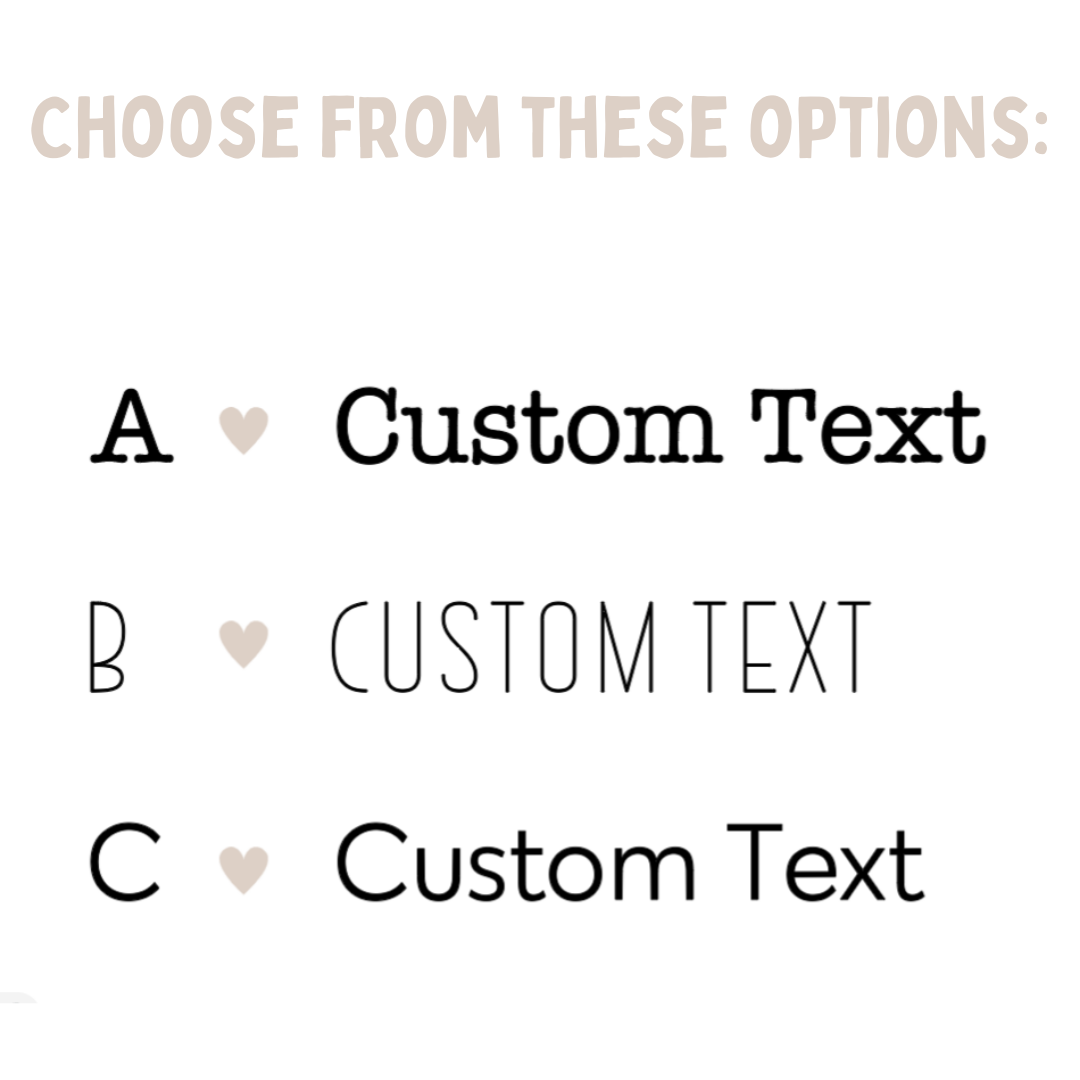Select the sans-serif letter C label
This screenshot has height=1080, width=1080.
coord(125,862)
